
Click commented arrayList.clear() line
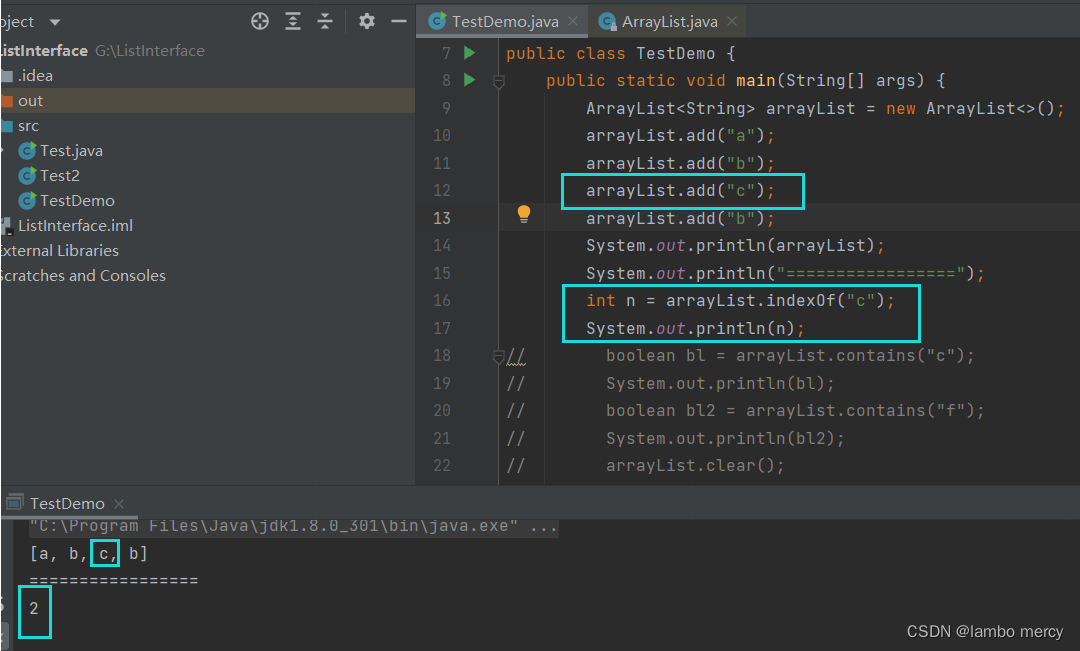point(695,466)
